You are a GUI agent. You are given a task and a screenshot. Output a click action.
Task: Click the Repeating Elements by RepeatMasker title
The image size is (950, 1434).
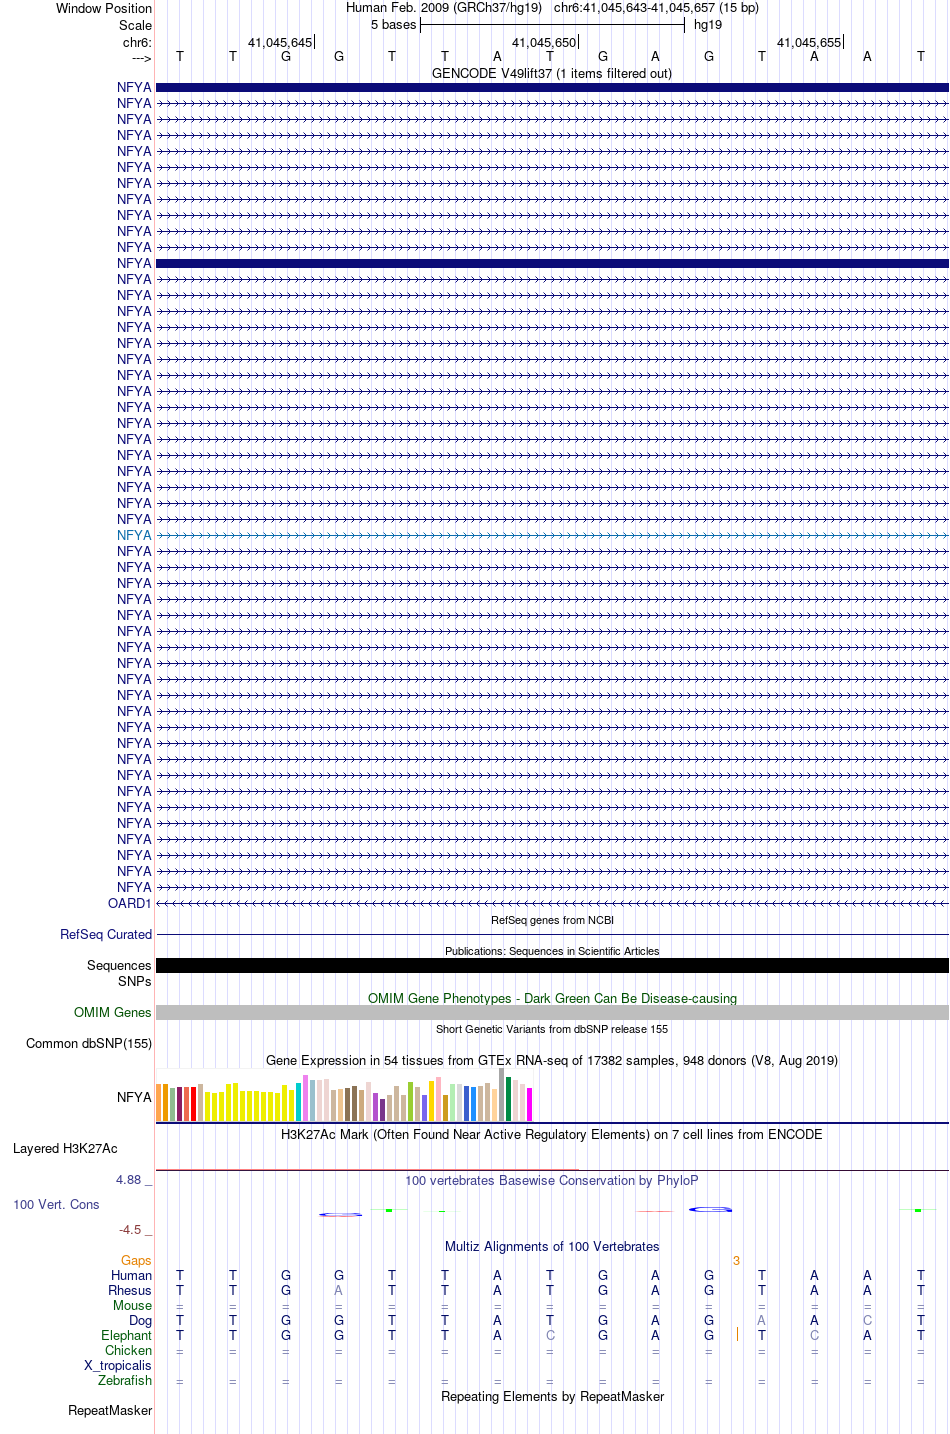pos(552,1396)
